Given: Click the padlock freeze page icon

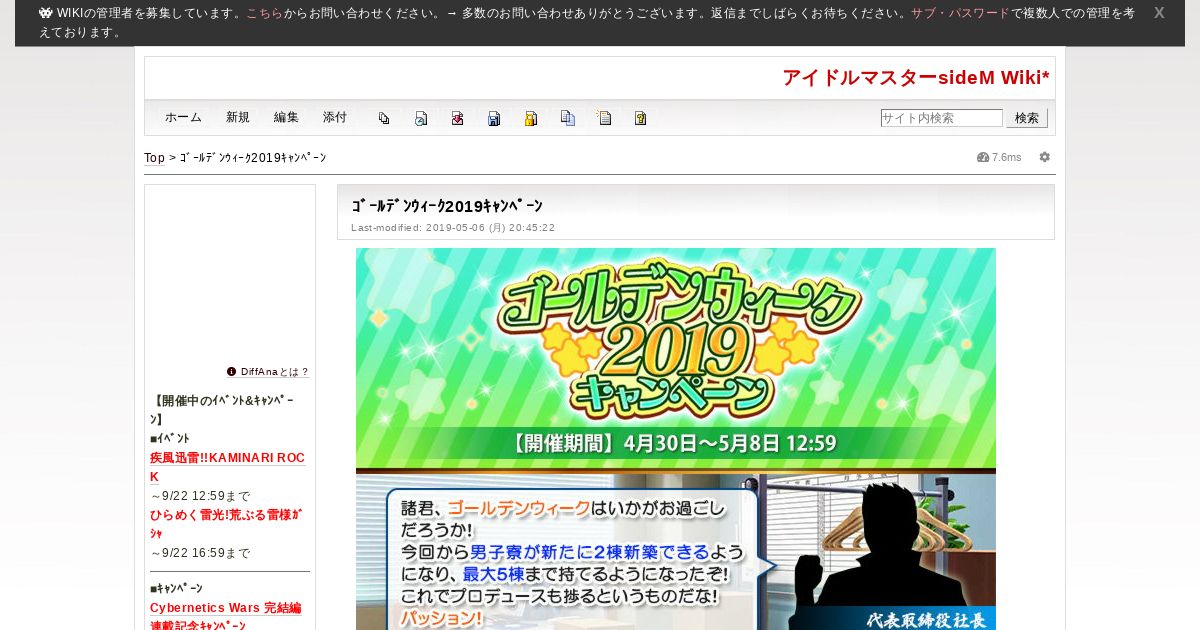Looking at the screenshot, I should 531,118.
